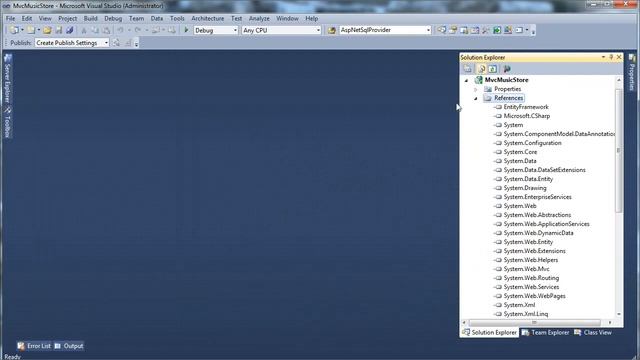Click the Publish Web icon next to publish settings
Viewport: 640px width, 360px height.
pyautogui.click(x=116, y=43)
